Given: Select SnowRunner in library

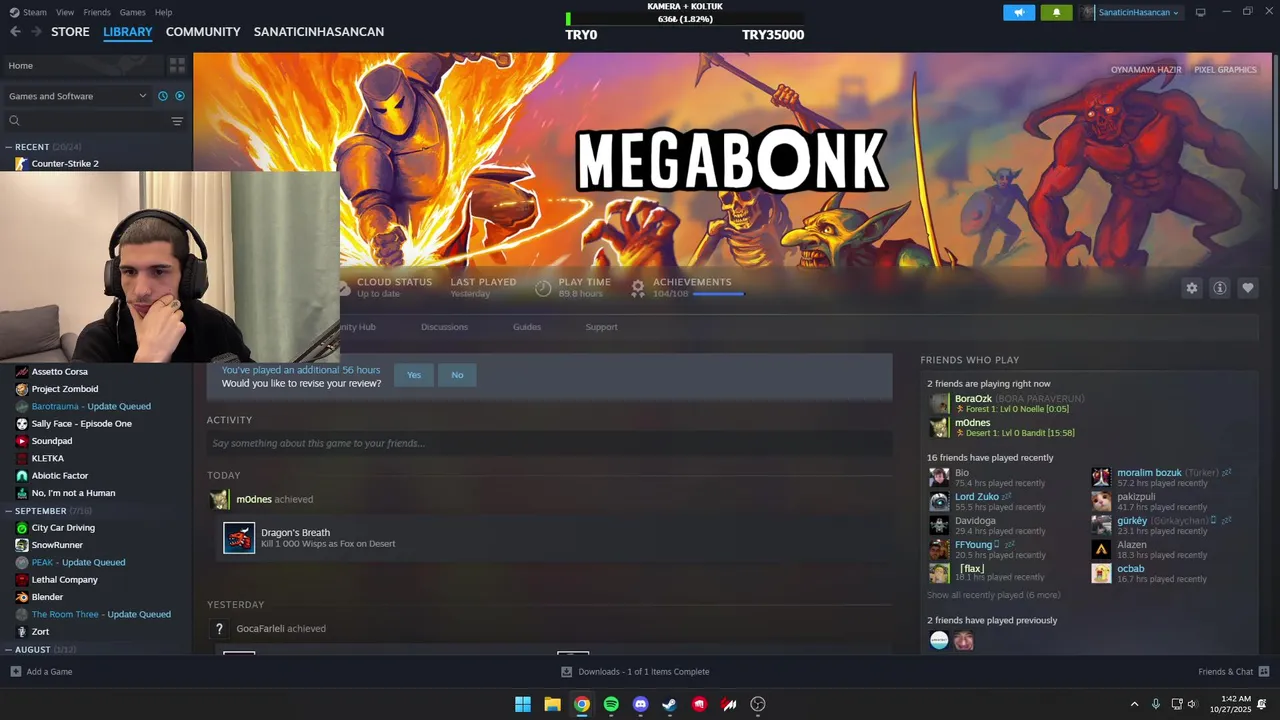Looking at the screenshot, I should [x=57, y=545].
